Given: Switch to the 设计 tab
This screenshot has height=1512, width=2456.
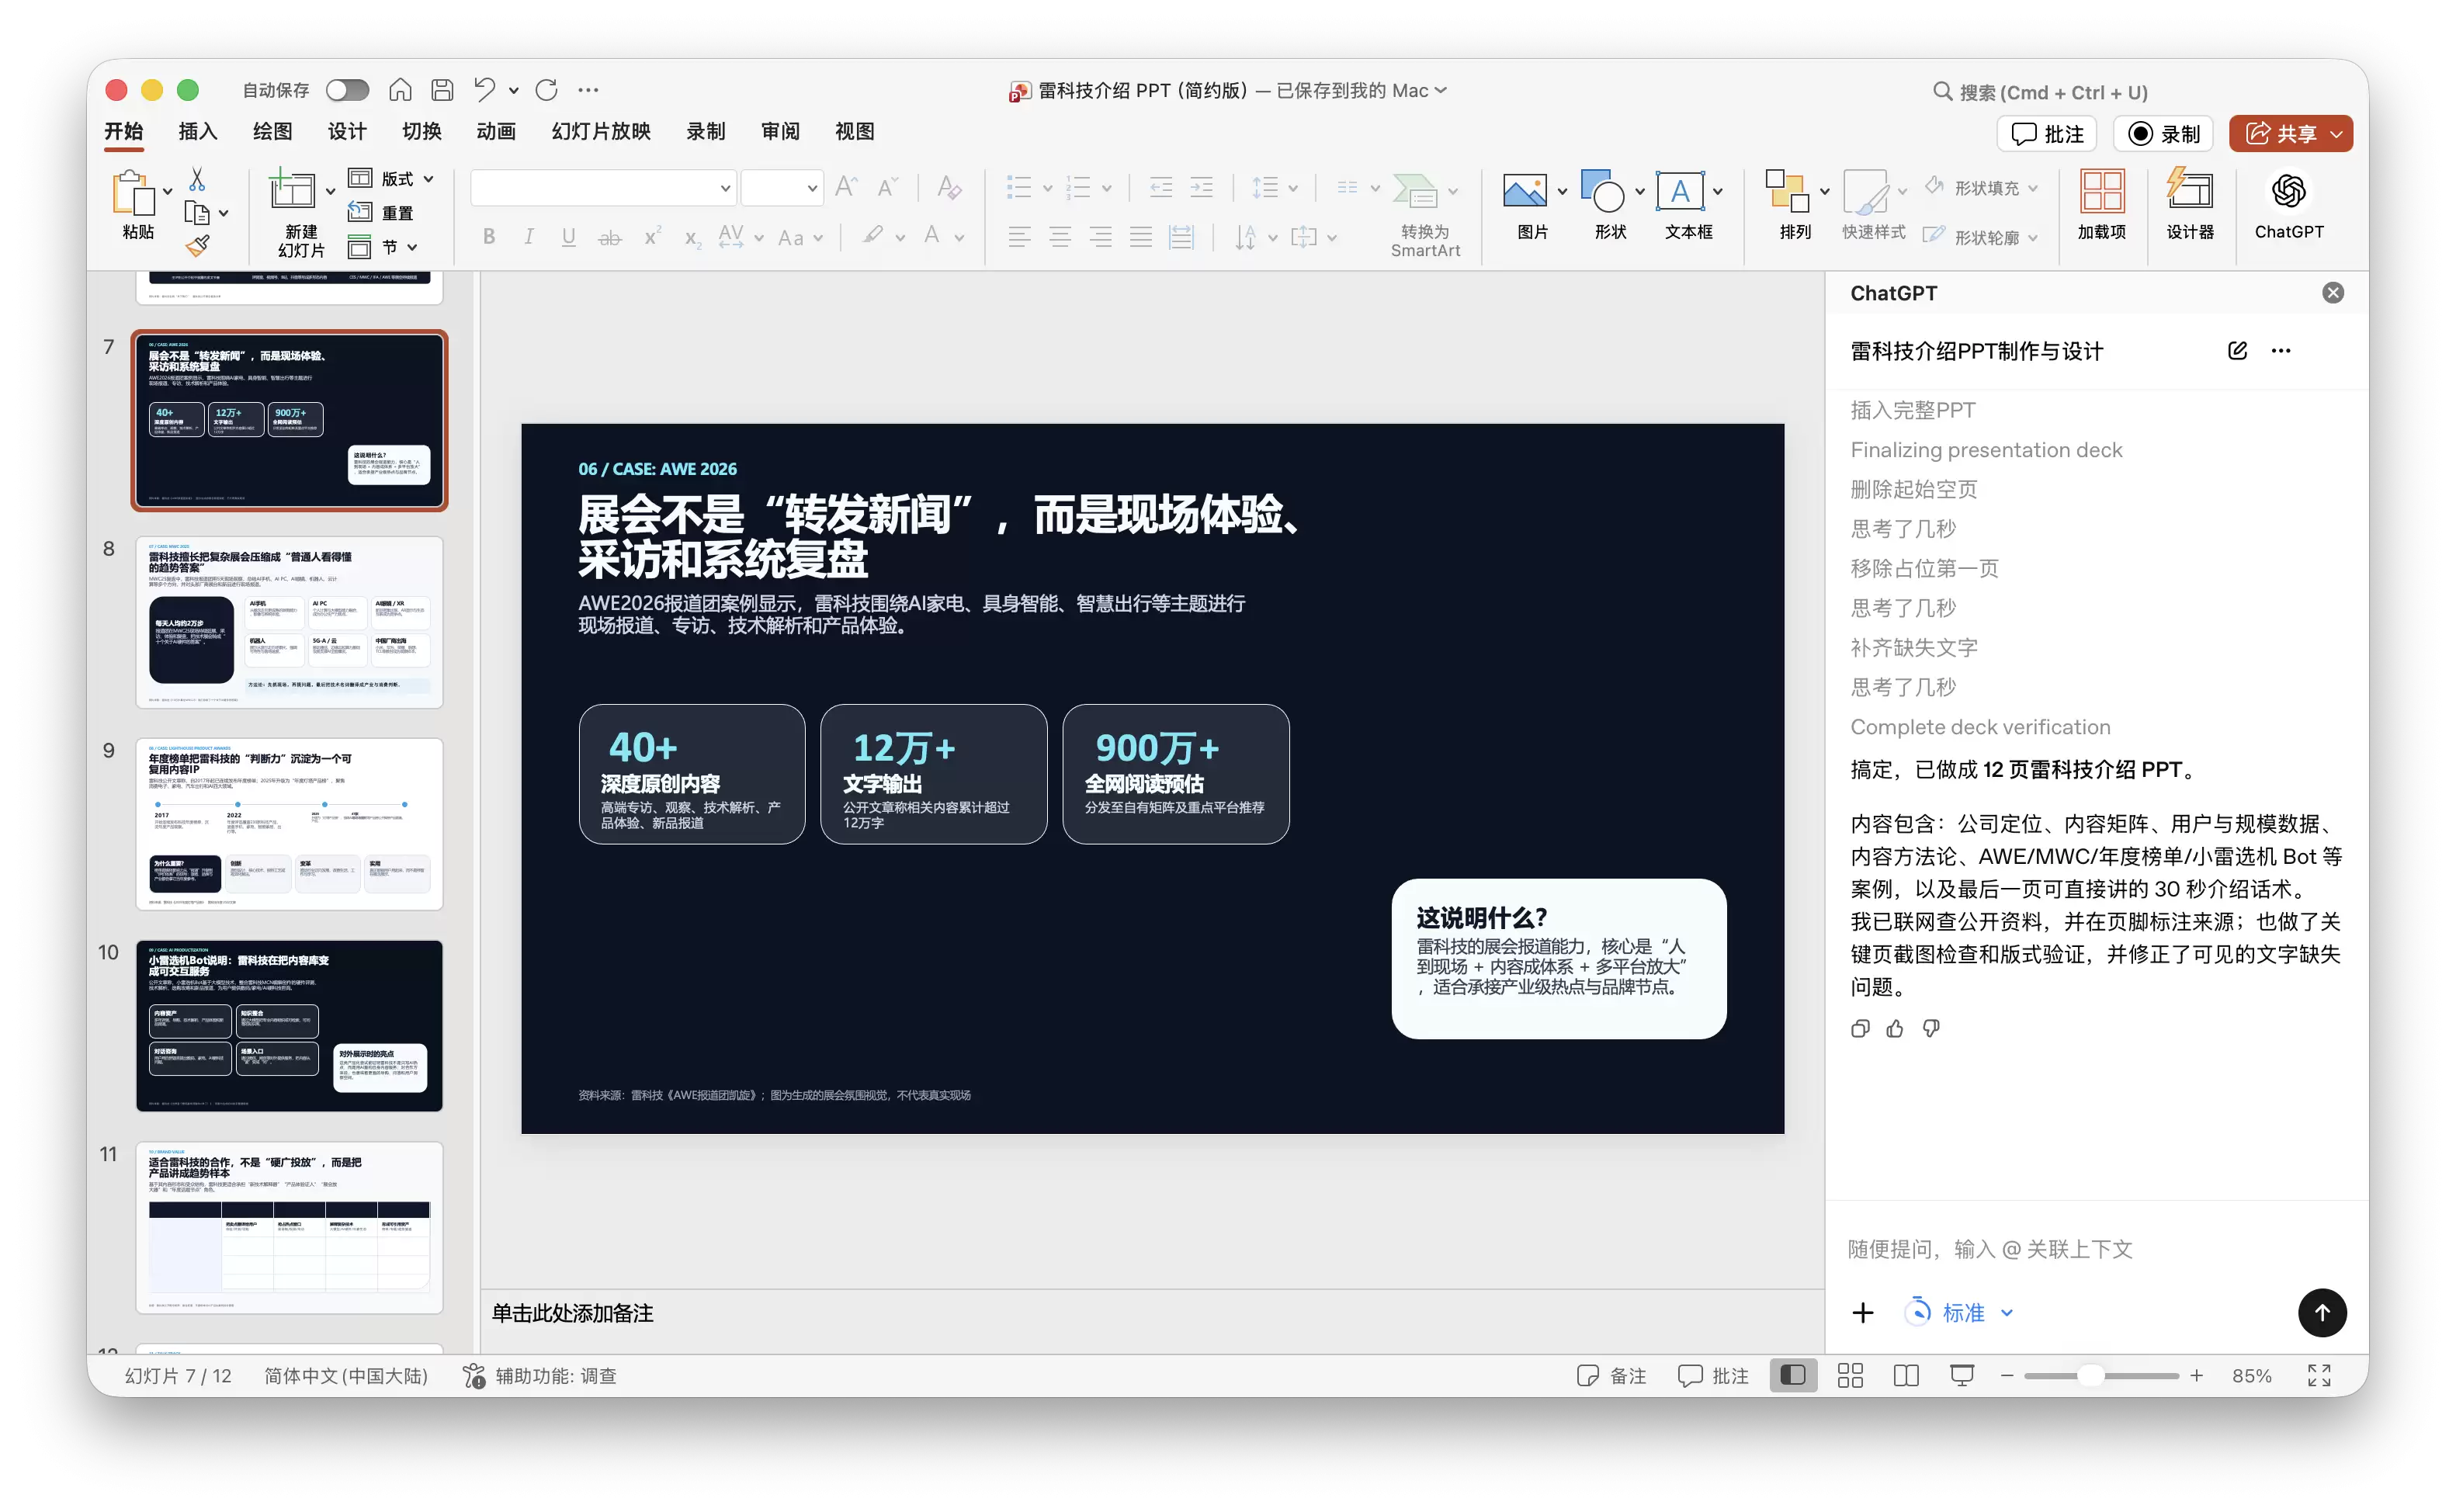Looking at the screenshot, I should point(346,131).
